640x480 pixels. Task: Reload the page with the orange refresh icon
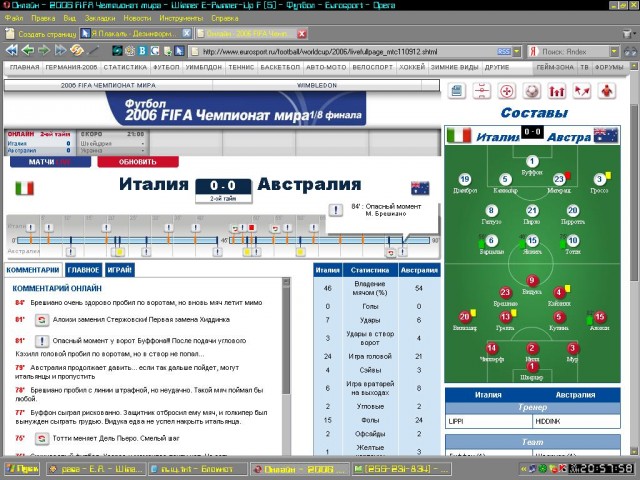click(x=77, y=51)
